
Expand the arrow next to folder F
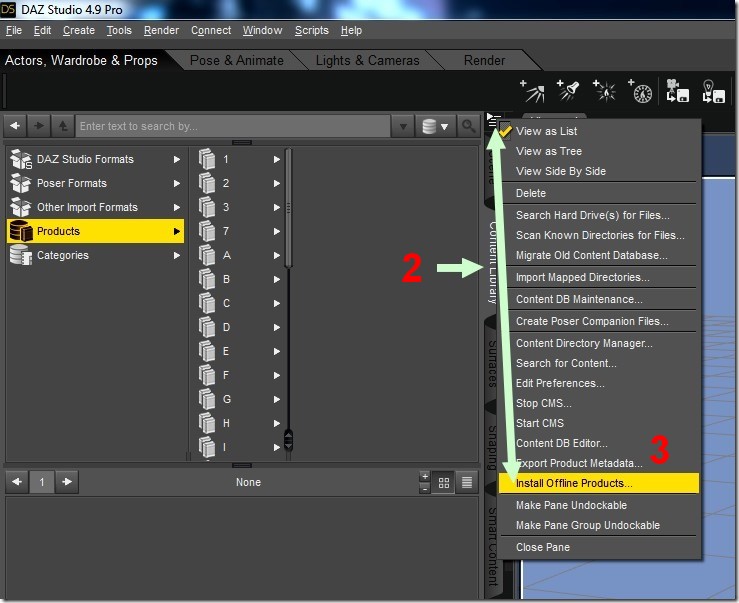point(277,375)
